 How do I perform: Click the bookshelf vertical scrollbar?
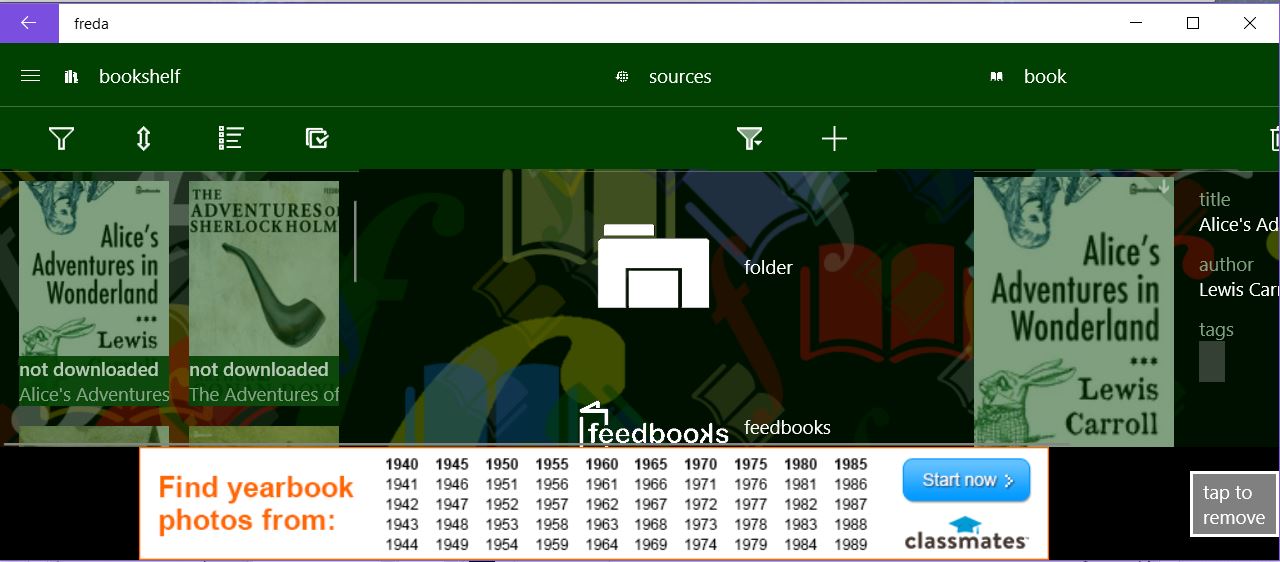355,242
